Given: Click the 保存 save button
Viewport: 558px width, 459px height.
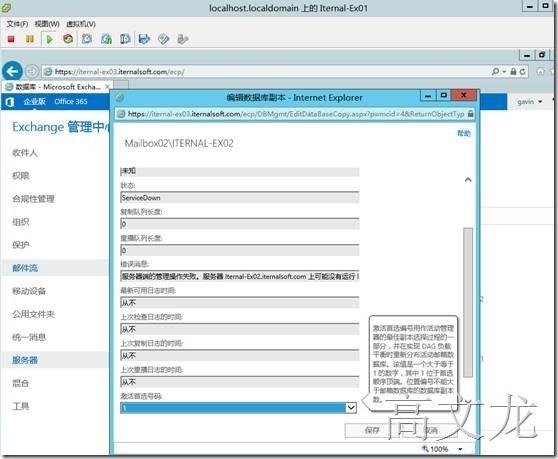Looking at the screenshot, I should tap(372, 431).
